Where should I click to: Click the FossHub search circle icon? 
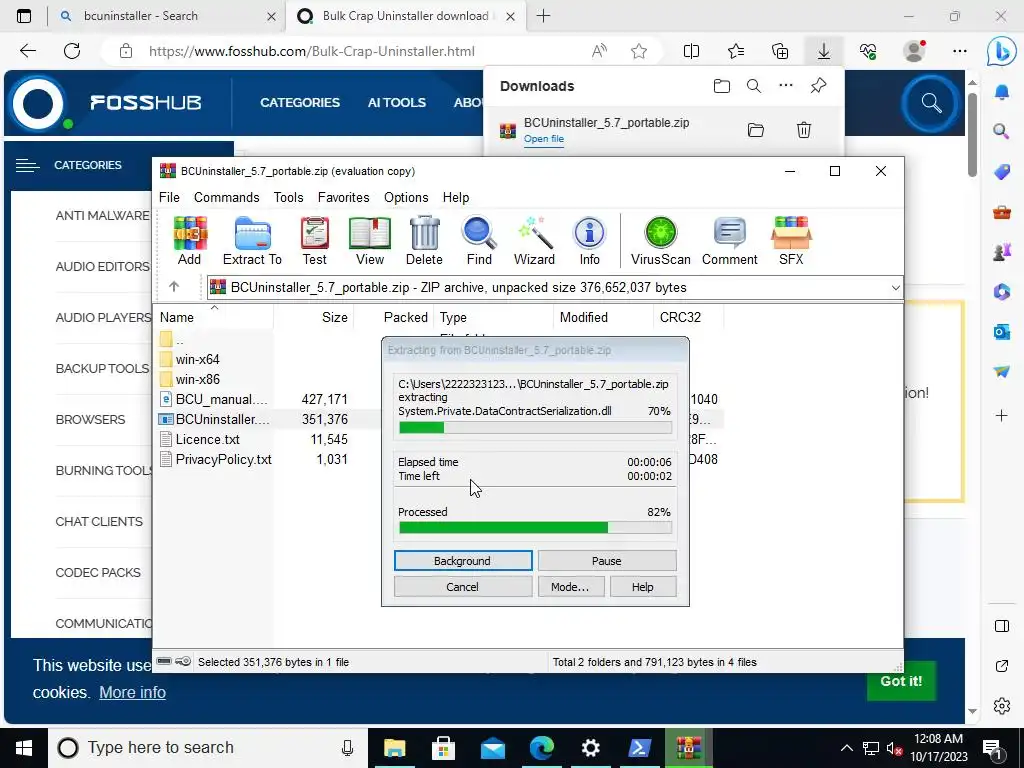click(x=931, y=103)
